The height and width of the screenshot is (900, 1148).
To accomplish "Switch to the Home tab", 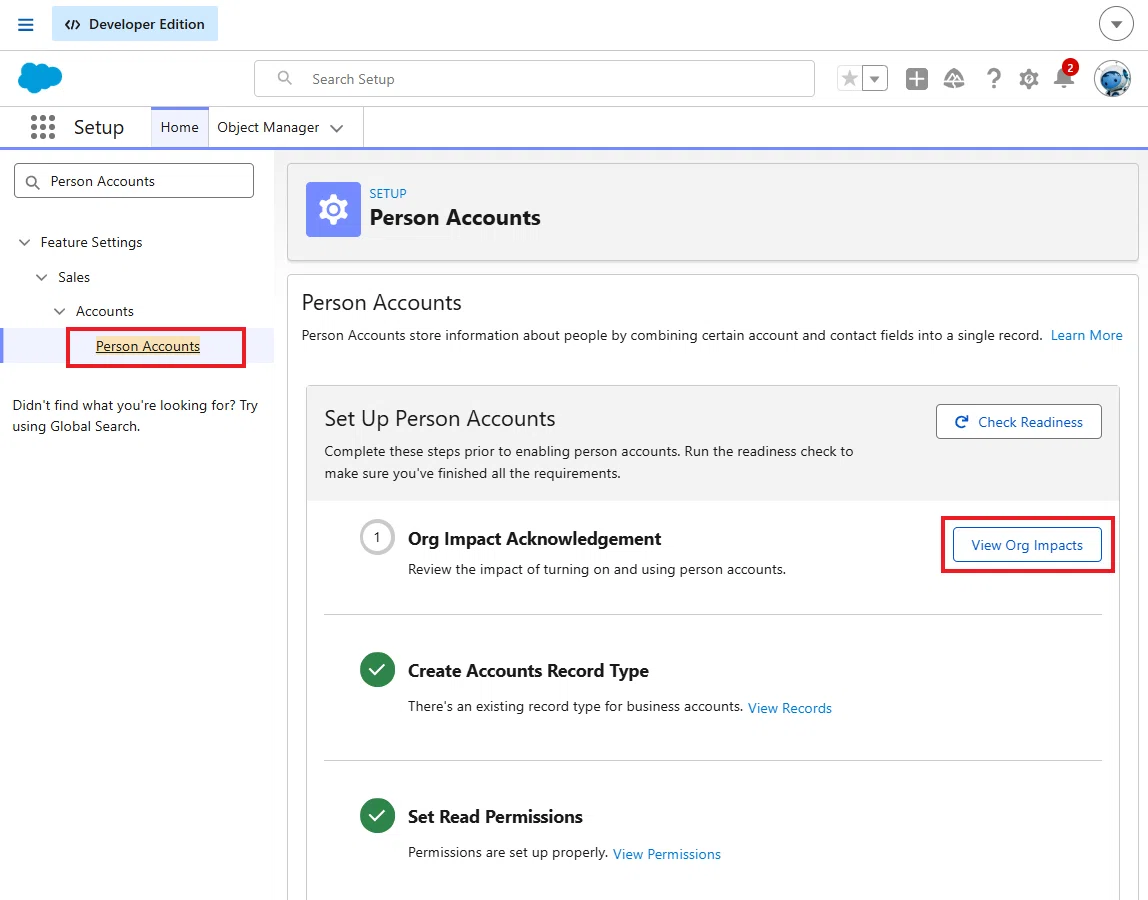I will (x=179, y=127).
